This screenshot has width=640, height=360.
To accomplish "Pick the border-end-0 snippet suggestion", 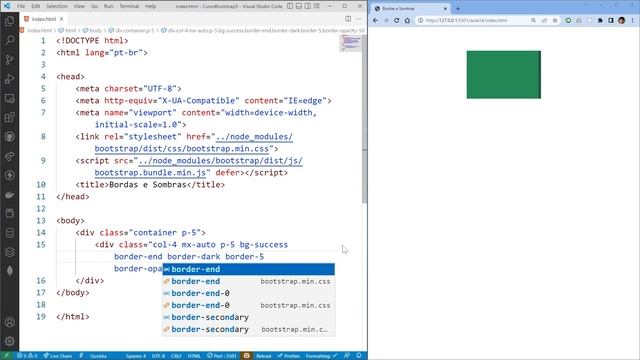I will 249,293.
